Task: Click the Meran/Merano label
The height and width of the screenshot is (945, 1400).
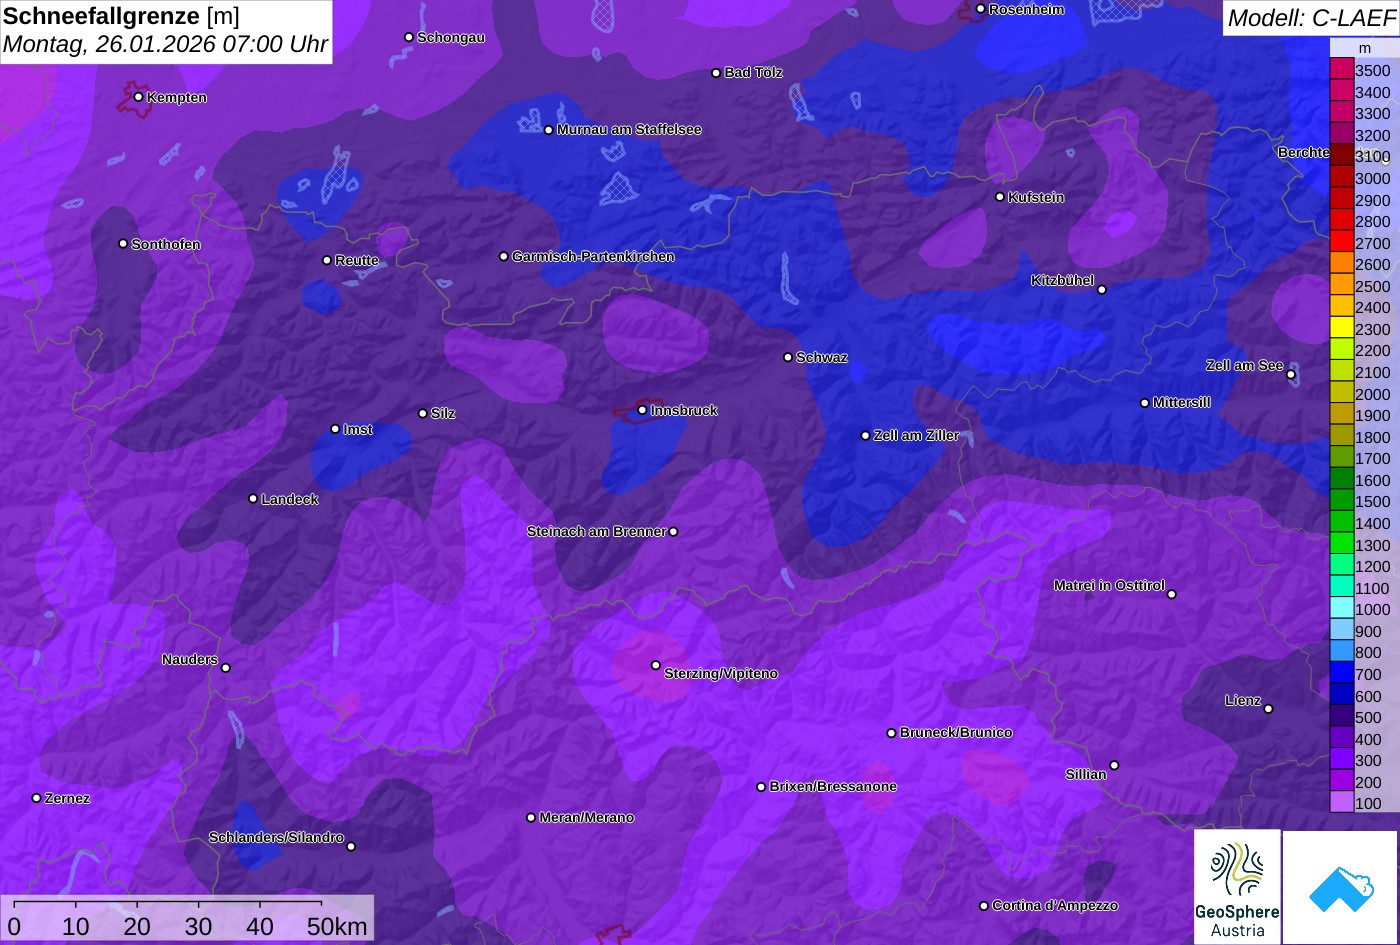Action: coord(587,817)
